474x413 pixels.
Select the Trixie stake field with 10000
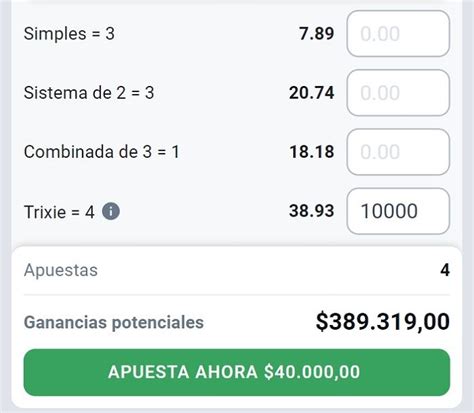(x=398, y=211)
